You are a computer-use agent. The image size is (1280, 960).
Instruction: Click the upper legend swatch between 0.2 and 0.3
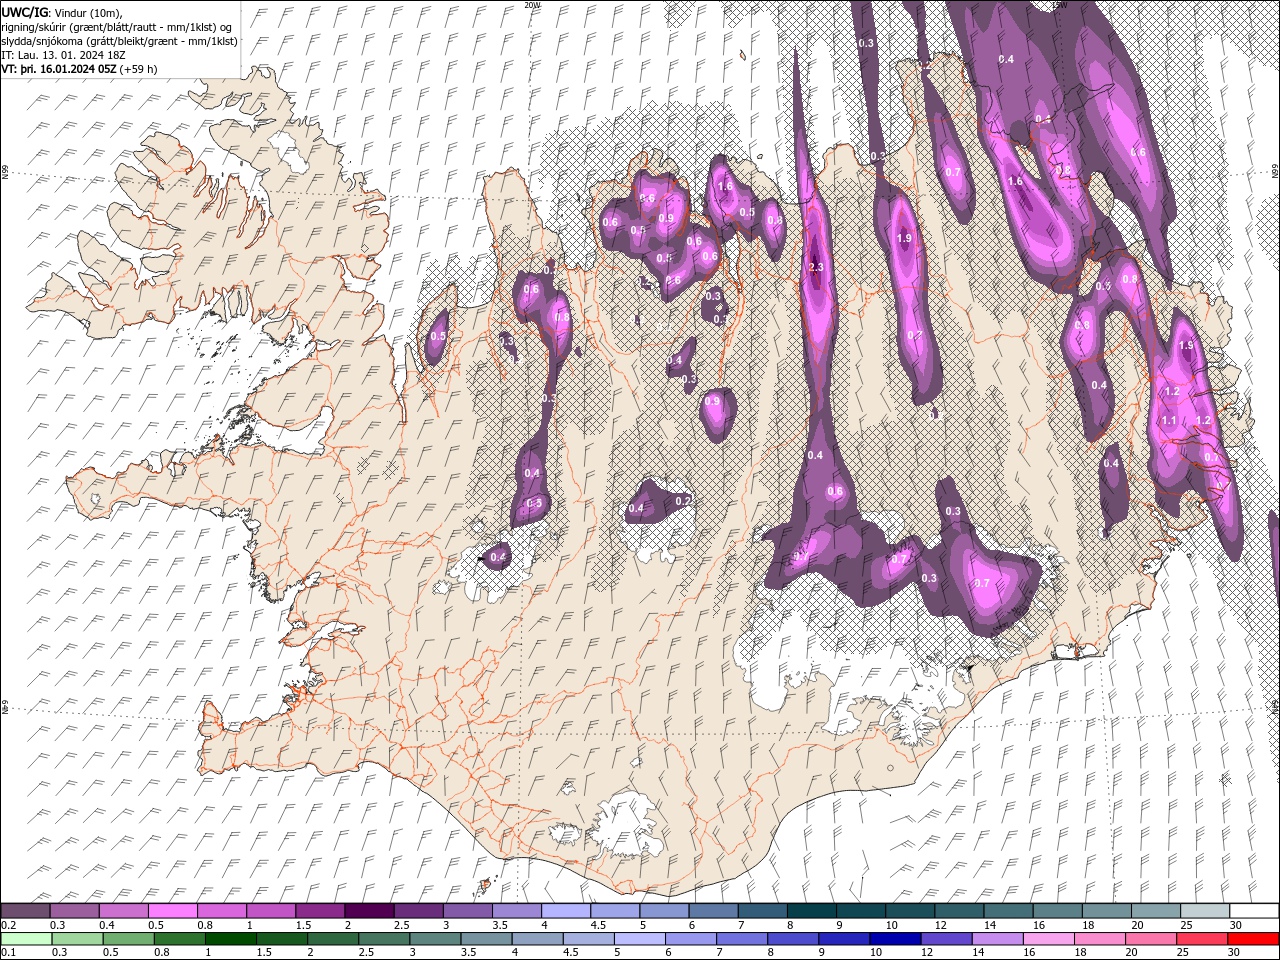pyautogui.click(x=25, y=911)
